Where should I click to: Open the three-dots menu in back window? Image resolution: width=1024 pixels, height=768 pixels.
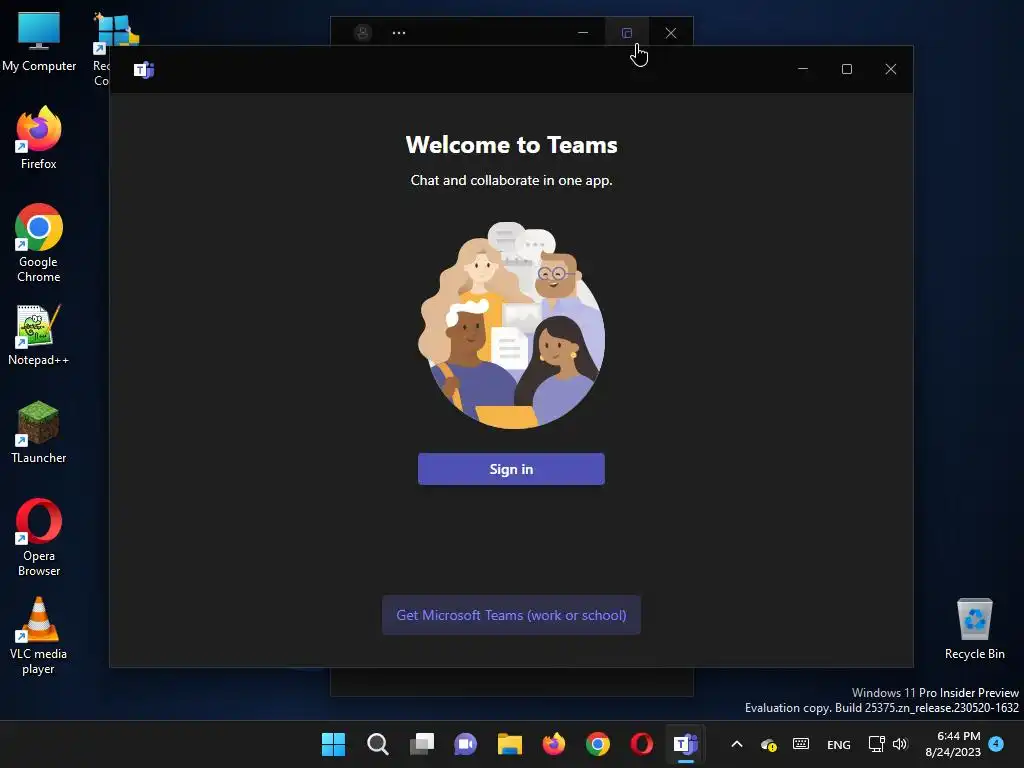pos(399,33)
